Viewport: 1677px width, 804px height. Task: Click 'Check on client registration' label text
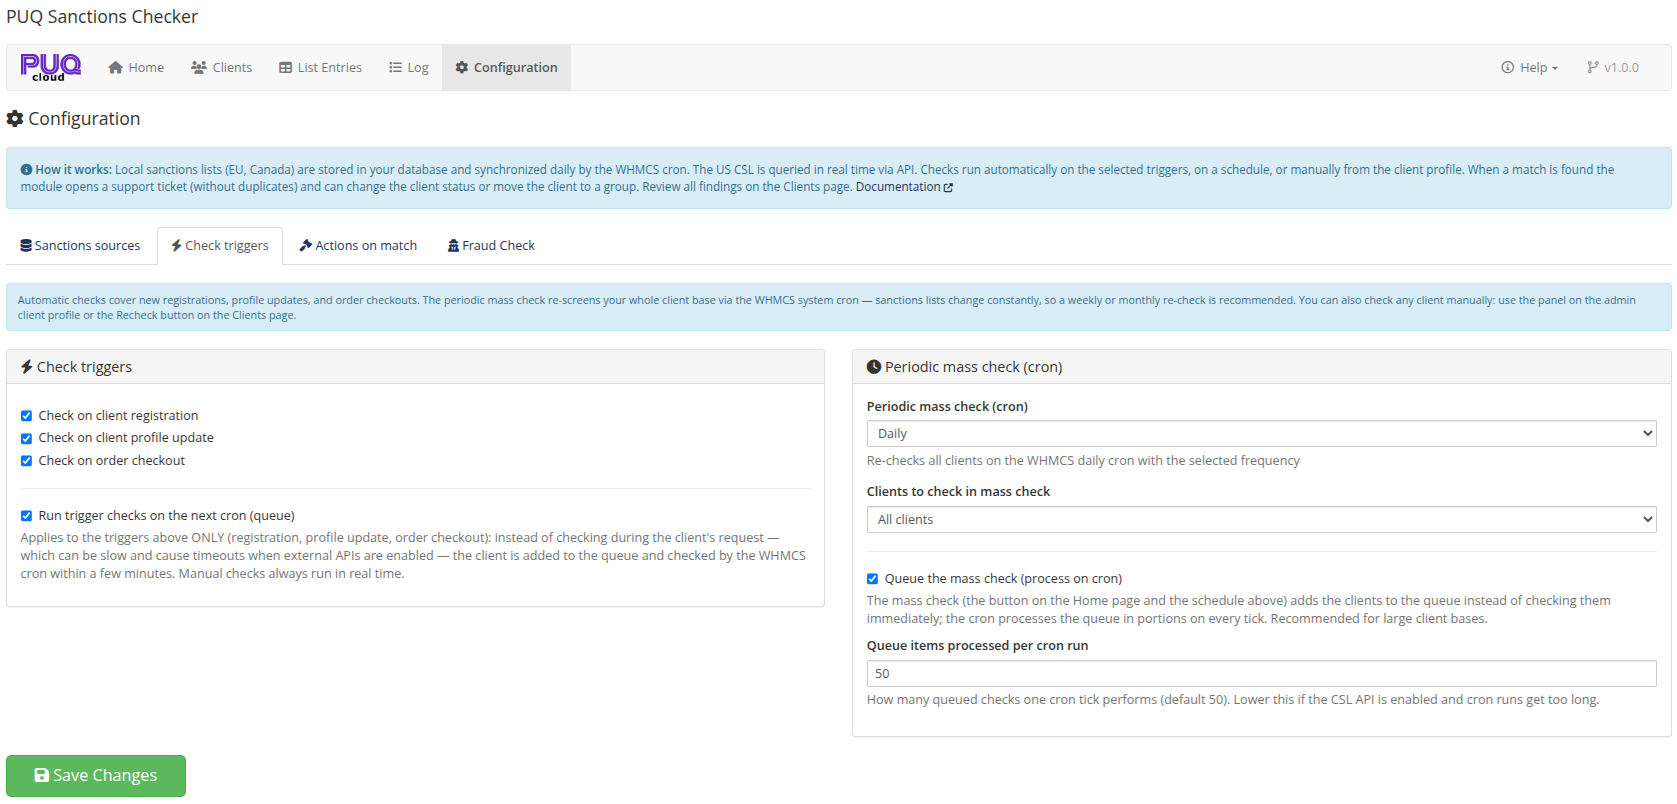pyautogui.click(x=118, y=416)
